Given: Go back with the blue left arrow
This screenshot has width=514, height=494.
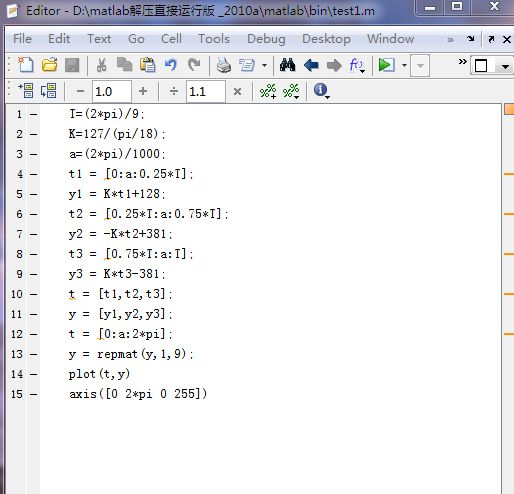Looking at the screenshot, I should pos(311,65).
